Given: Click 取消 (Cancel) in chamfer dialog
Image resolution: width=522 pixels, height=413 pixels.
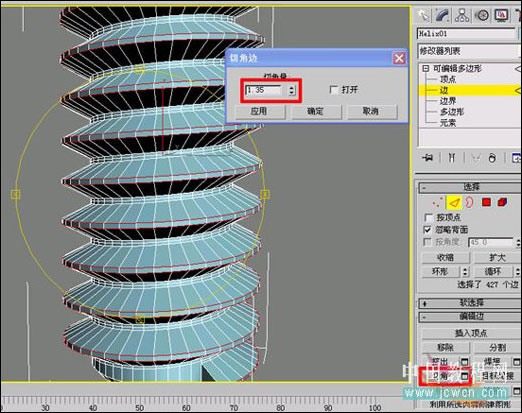Looking at the screenshot, I should point(372,111).
